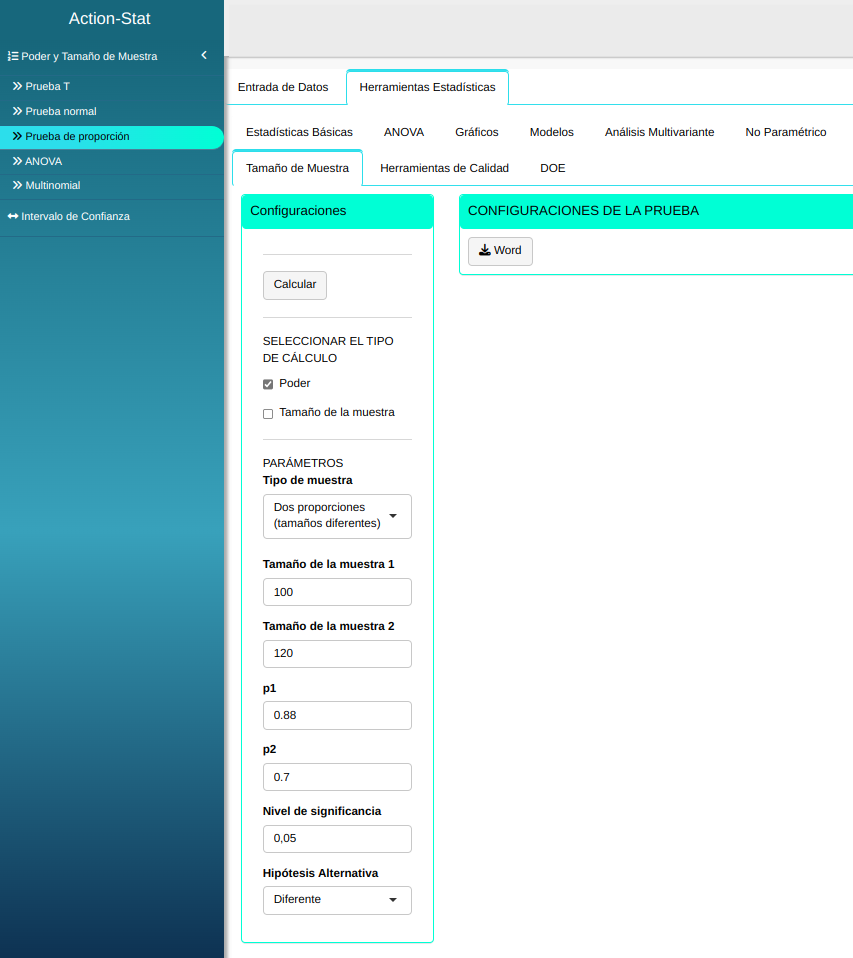Image resolution: width=853 pixels, height=958 pixels.
Task: Uncheck the Poder checkbox
Action: coord(268,384)
